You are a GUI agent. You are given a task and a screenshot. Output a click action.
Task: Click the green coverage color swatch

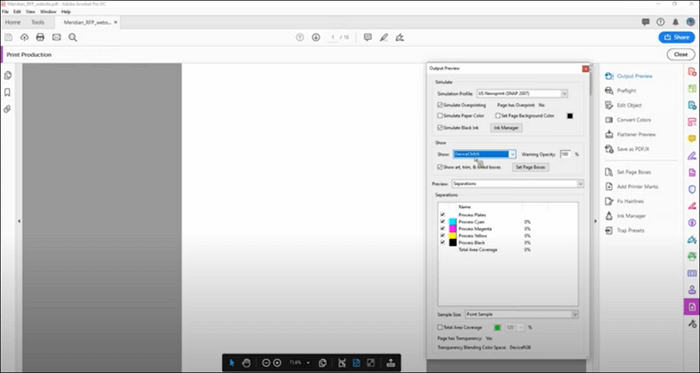497,327
